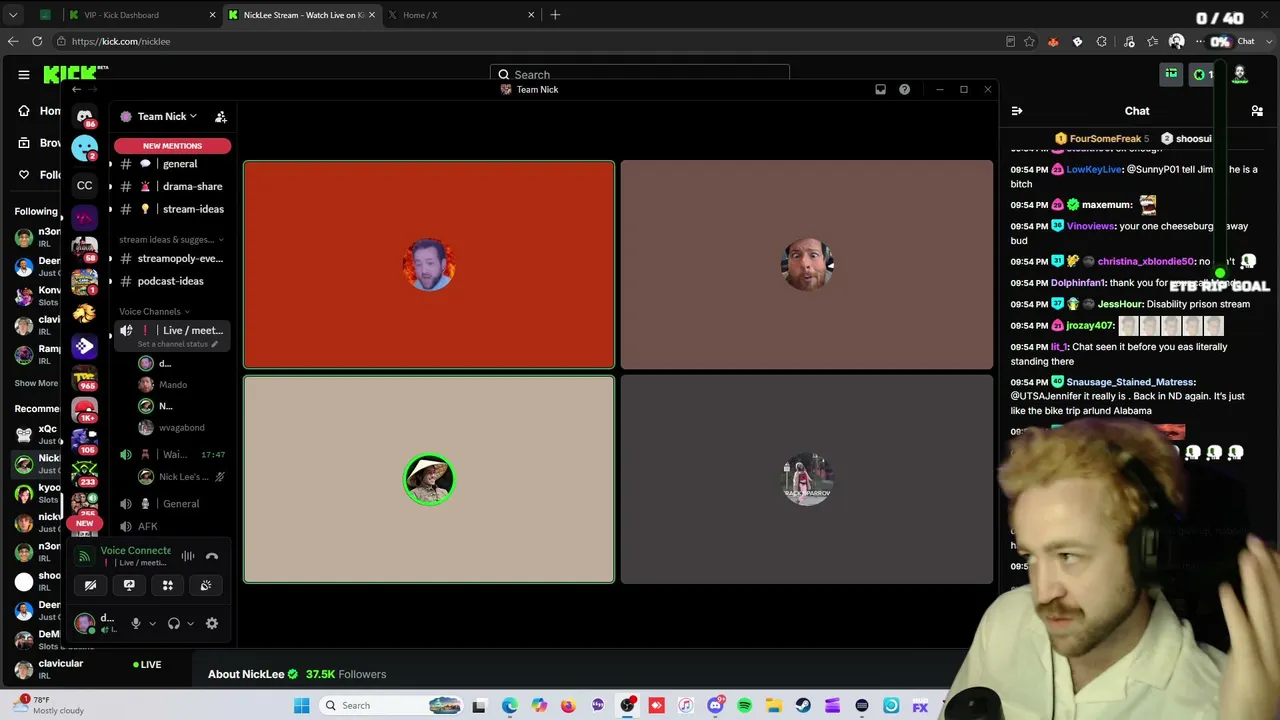Collapse the Voice Channels category
Viewport: 1280px width, 720px height.
tap(154, 311)
